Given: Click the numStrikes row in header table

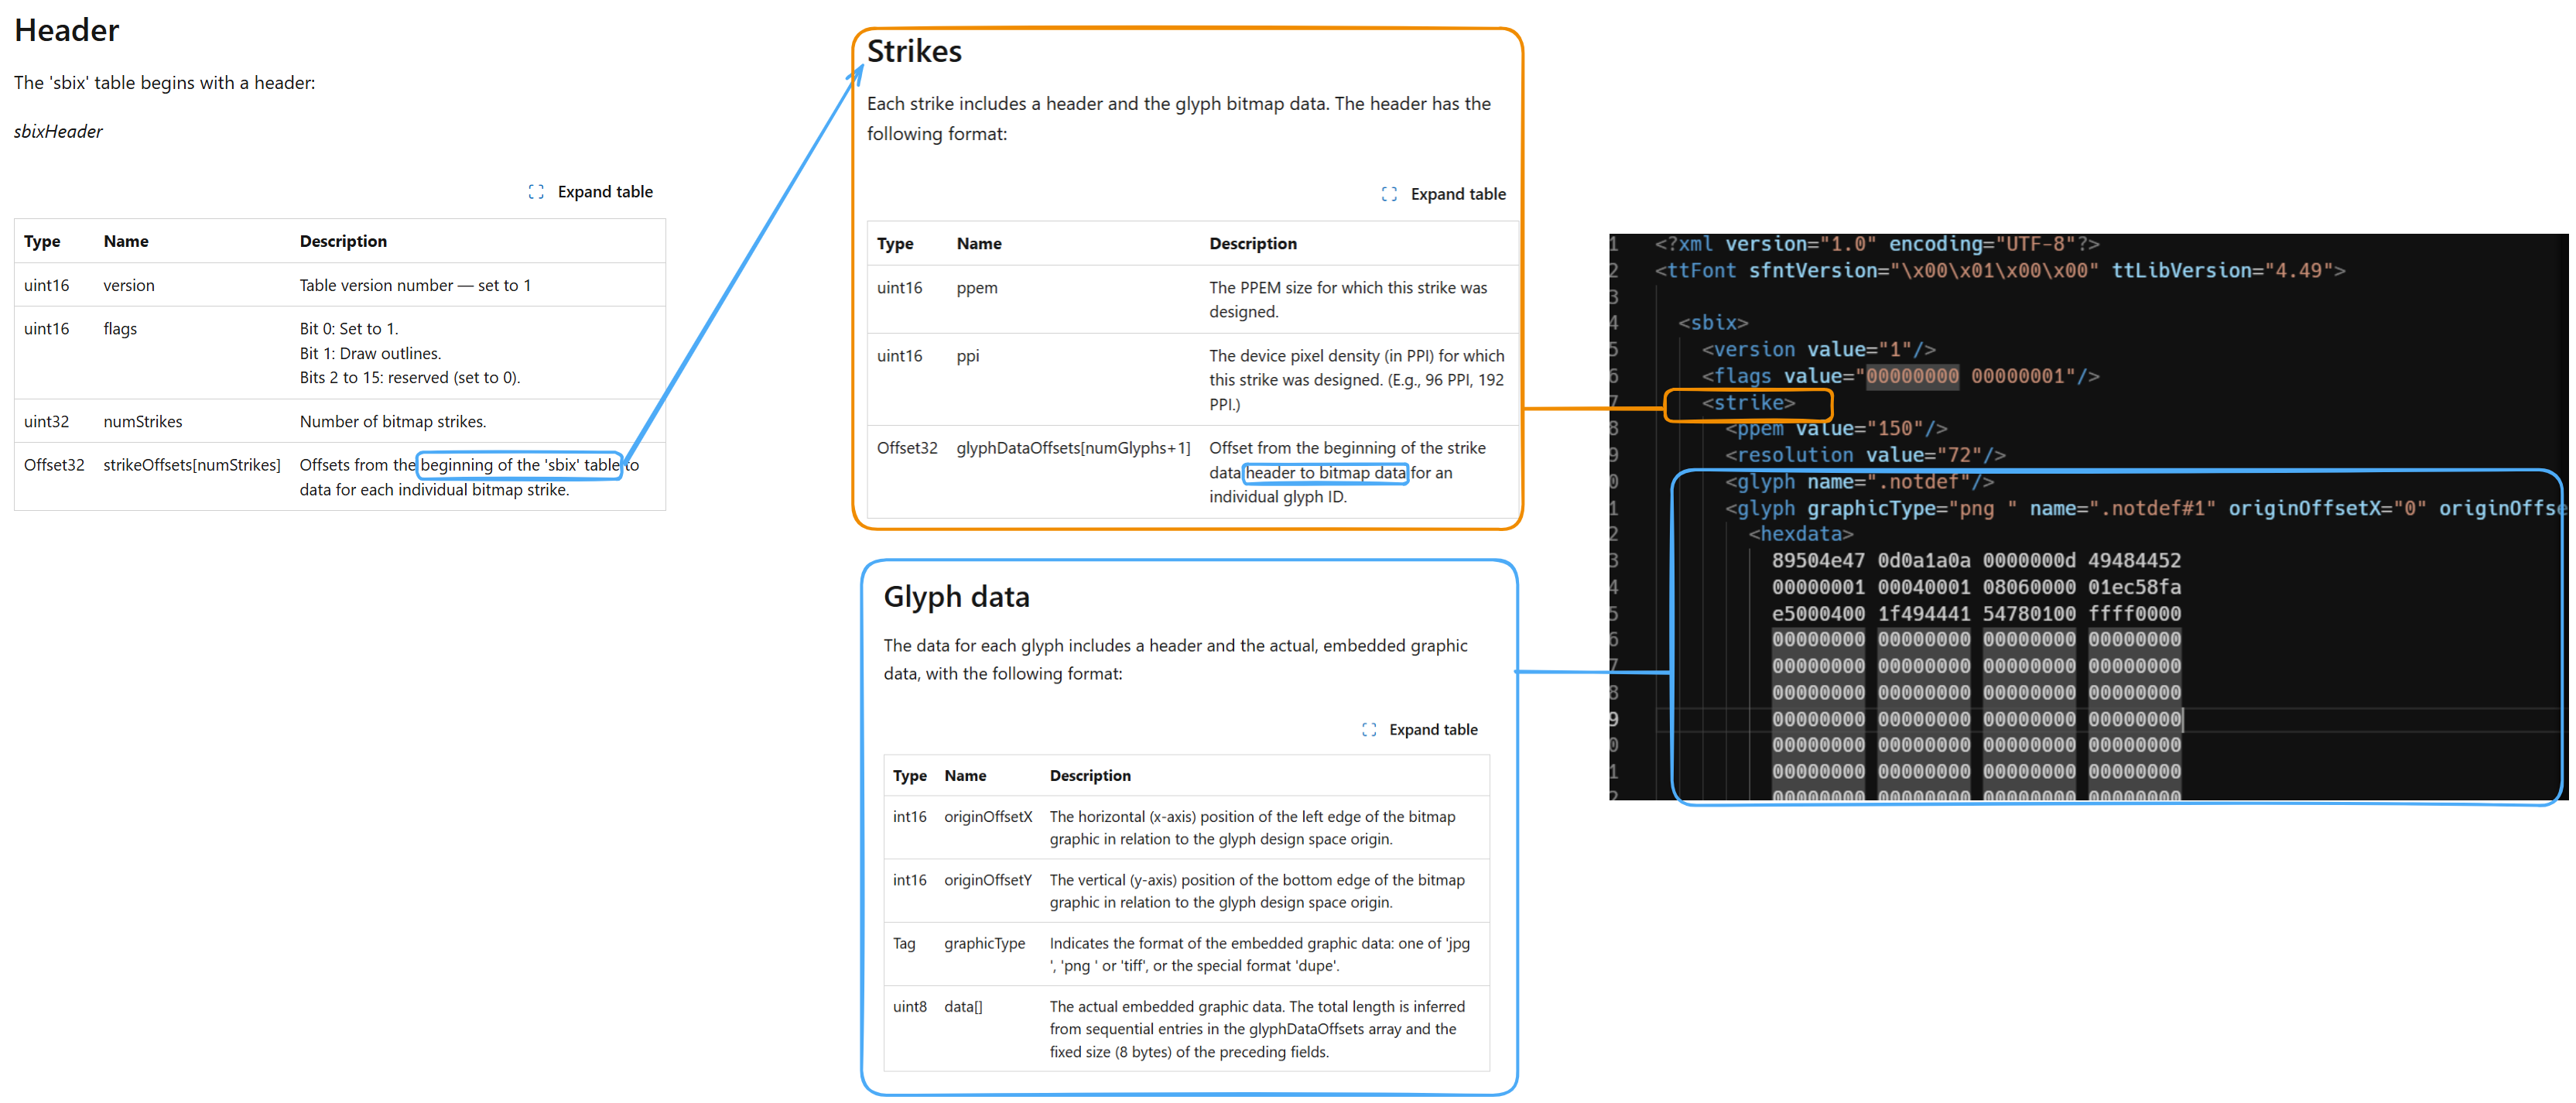Looking at the screenshot, I should point(339,421).
